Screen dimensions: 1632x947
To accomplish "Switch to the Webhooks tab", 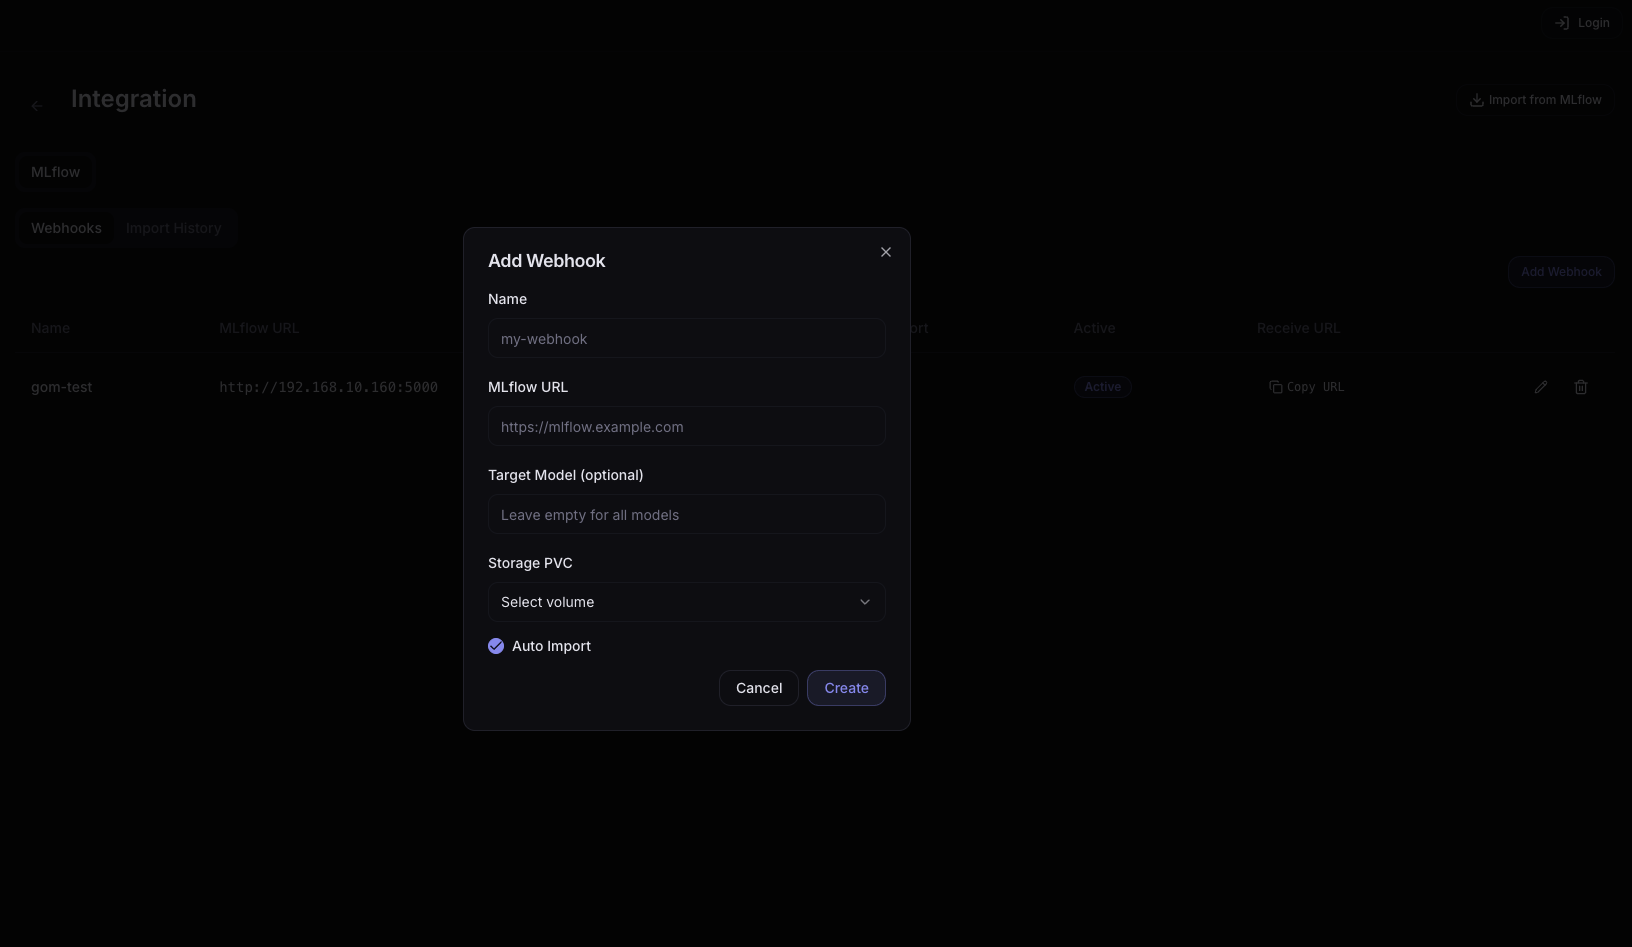I will pos(66,228).
